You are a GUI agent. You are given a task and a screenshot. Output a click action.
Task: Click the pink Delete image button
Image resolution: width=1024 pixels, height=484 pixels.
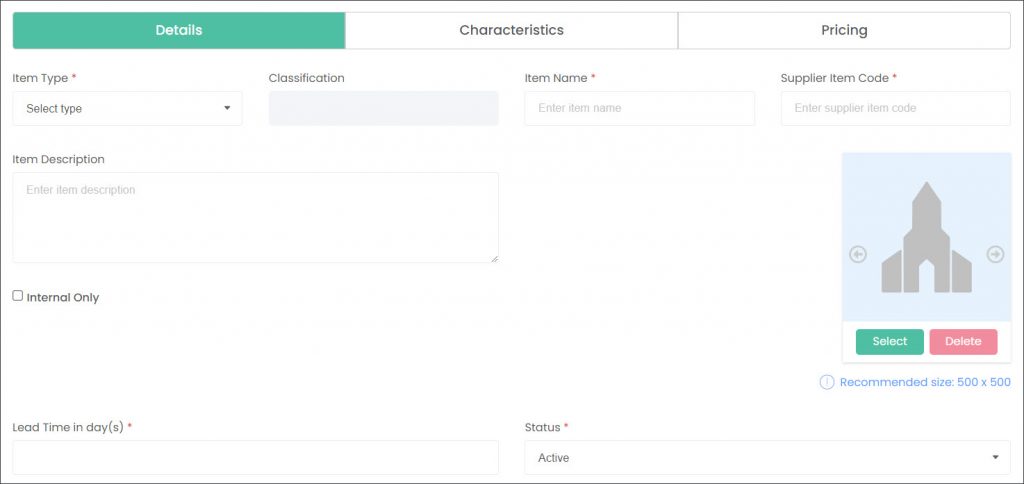[x=963, y=342]
